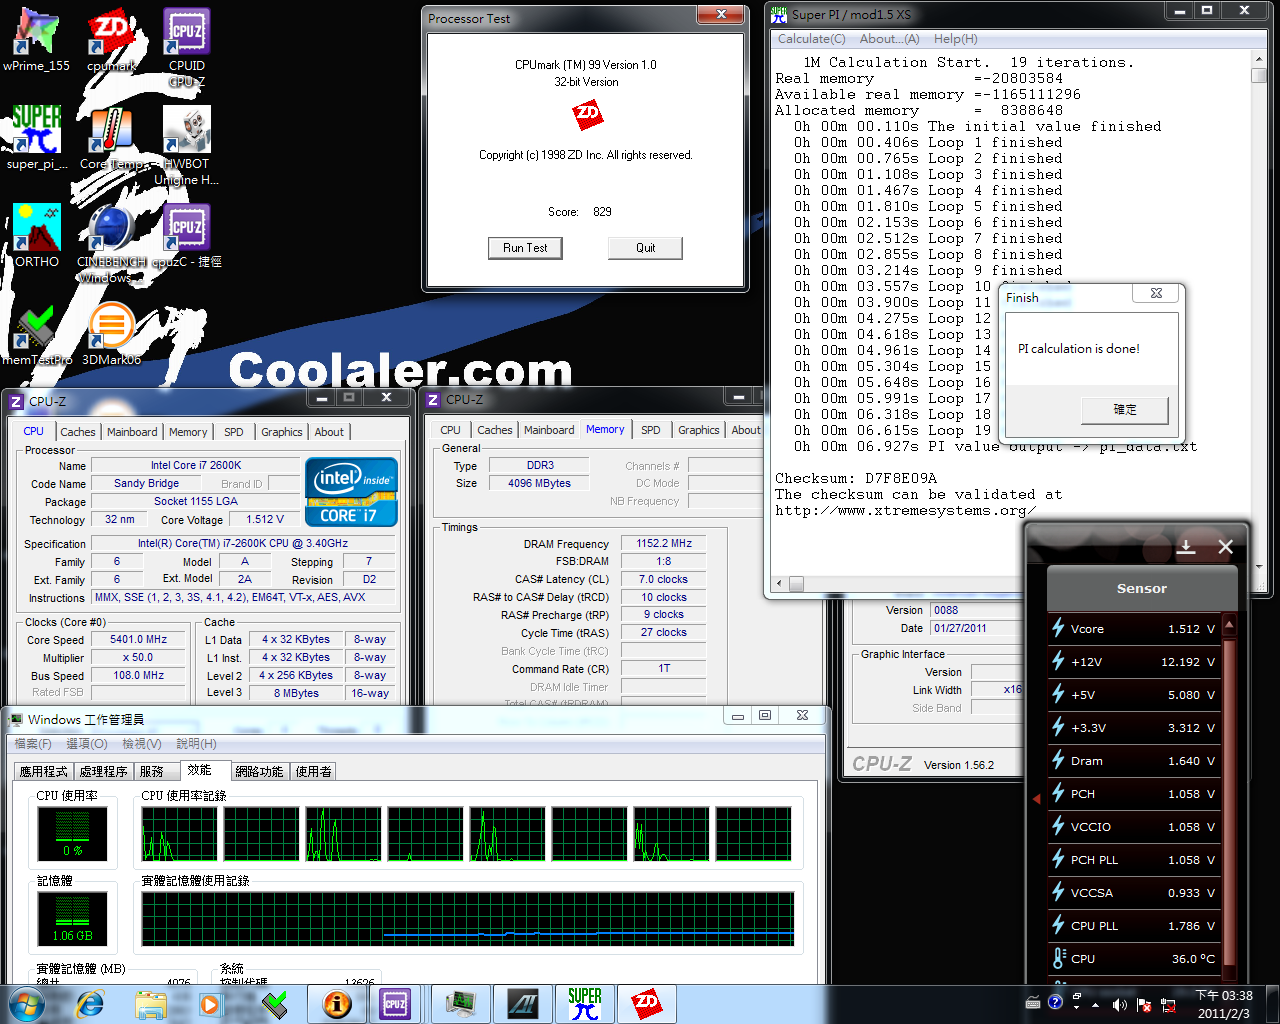Launch the cpumark desktop shortcut

(112, 40)
